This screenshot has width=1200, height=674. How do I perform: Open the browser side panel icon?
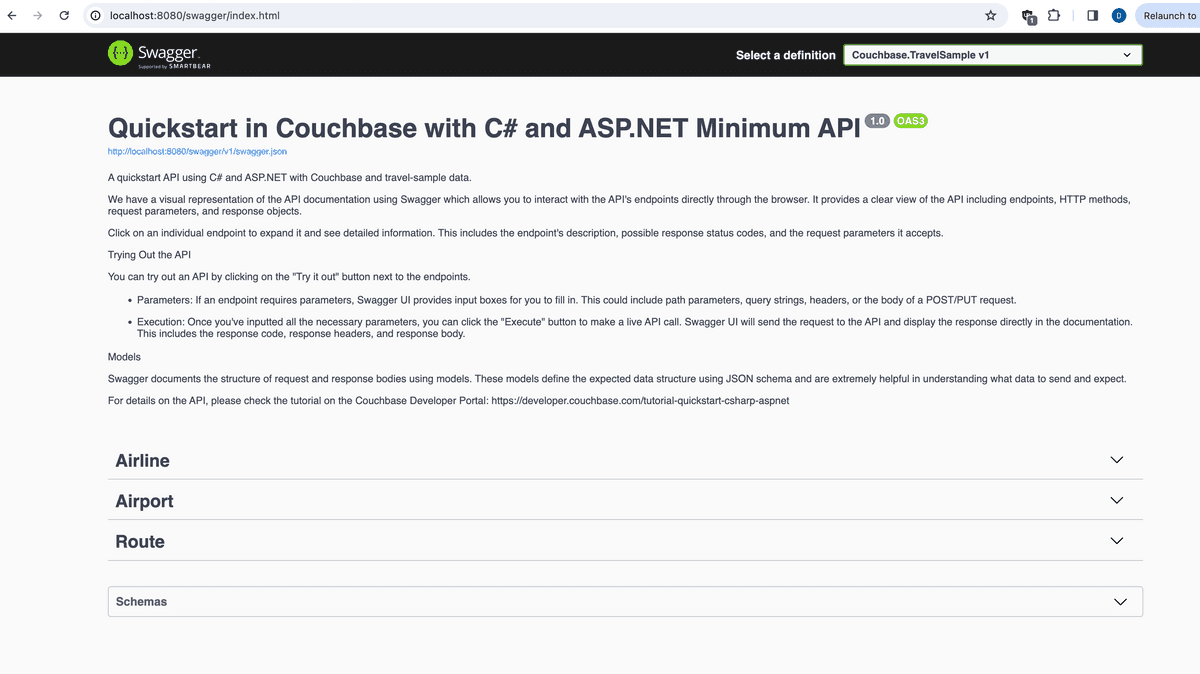(x=1092, y=15)
